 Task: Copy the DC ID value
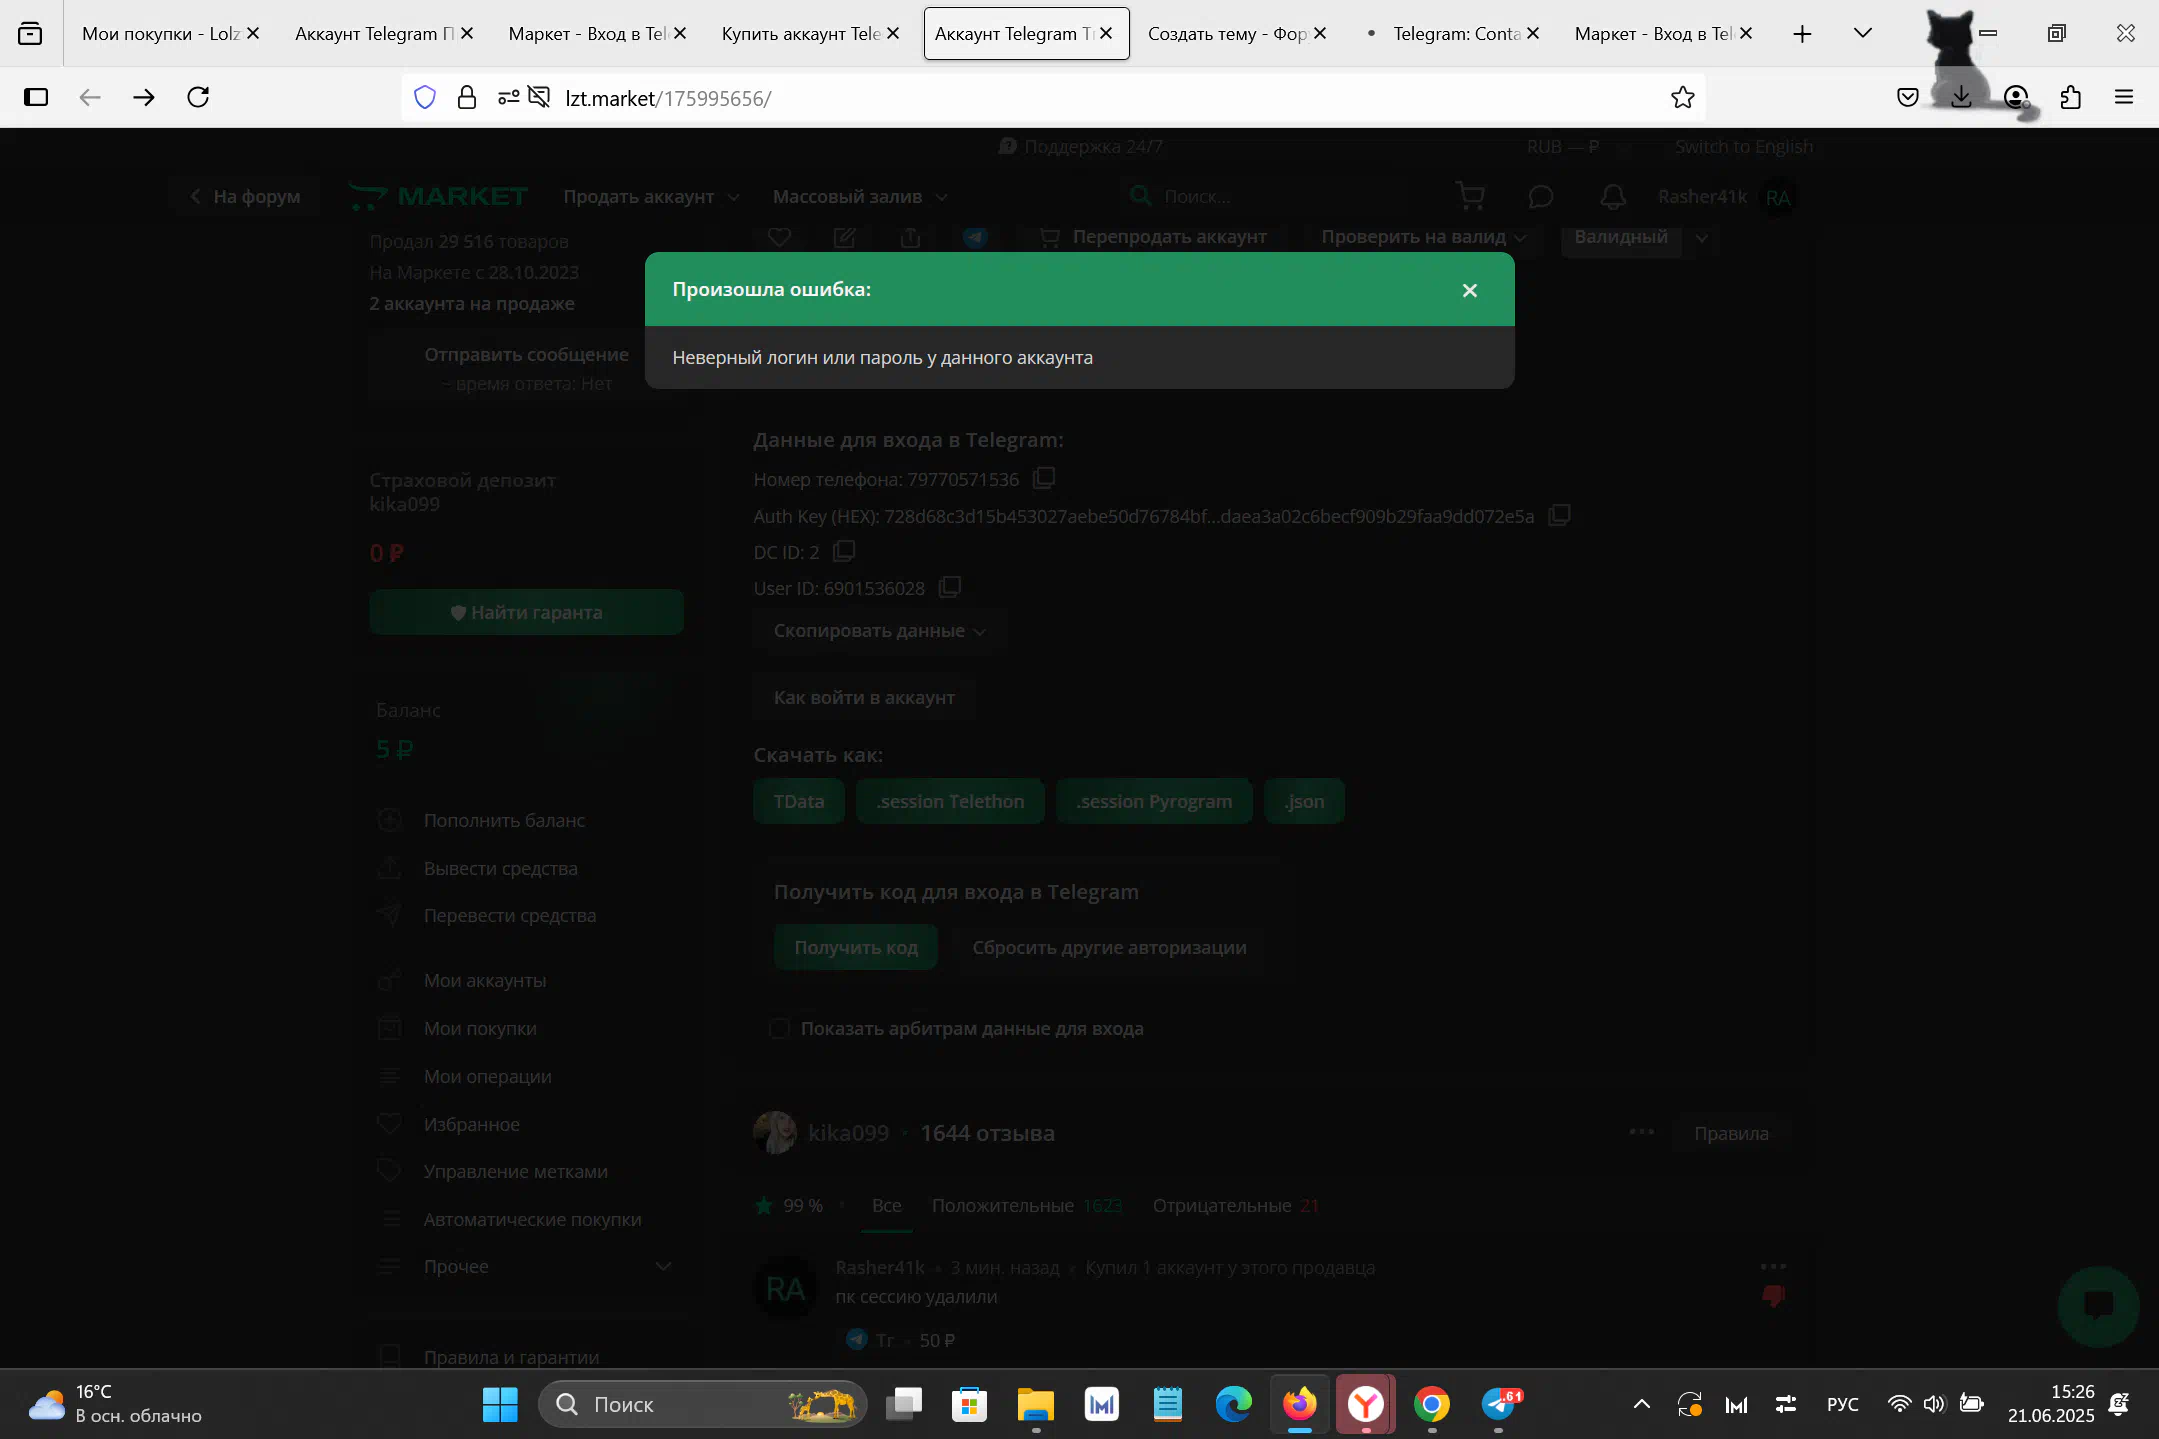(x=844, y=551)
